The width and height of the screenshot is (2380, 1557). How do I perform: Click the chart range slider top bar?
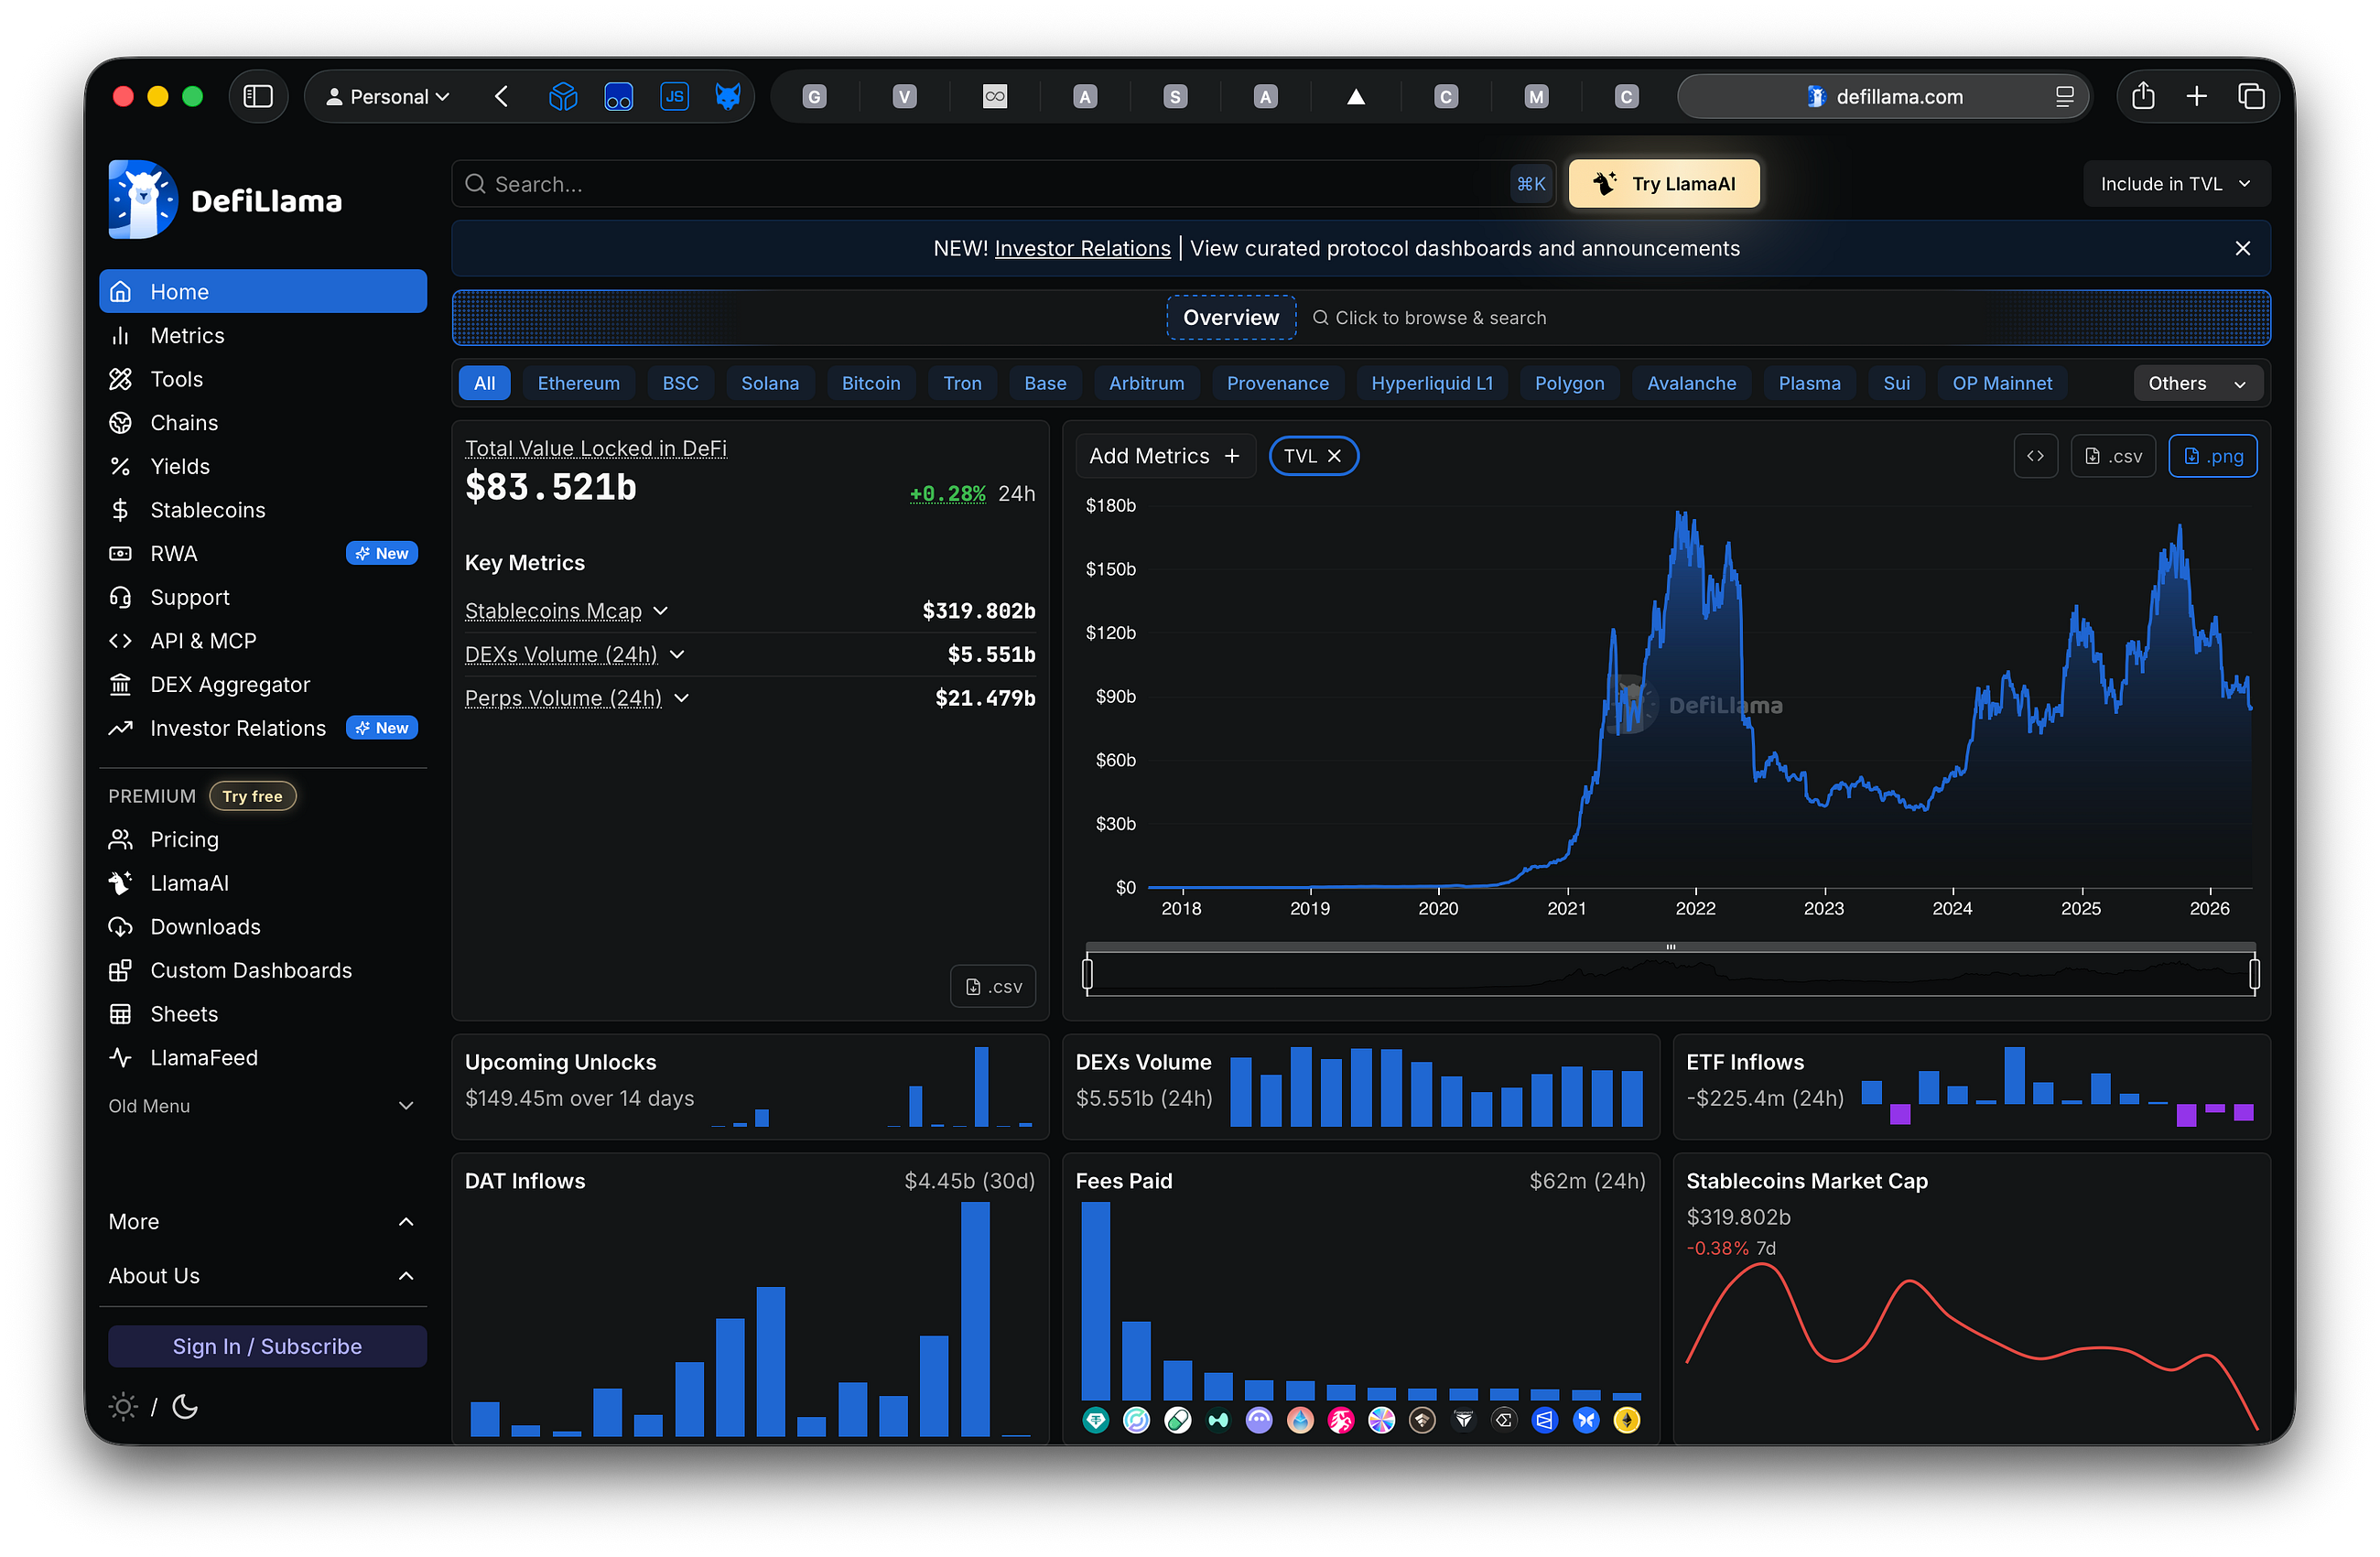[x=1671, y=947]
